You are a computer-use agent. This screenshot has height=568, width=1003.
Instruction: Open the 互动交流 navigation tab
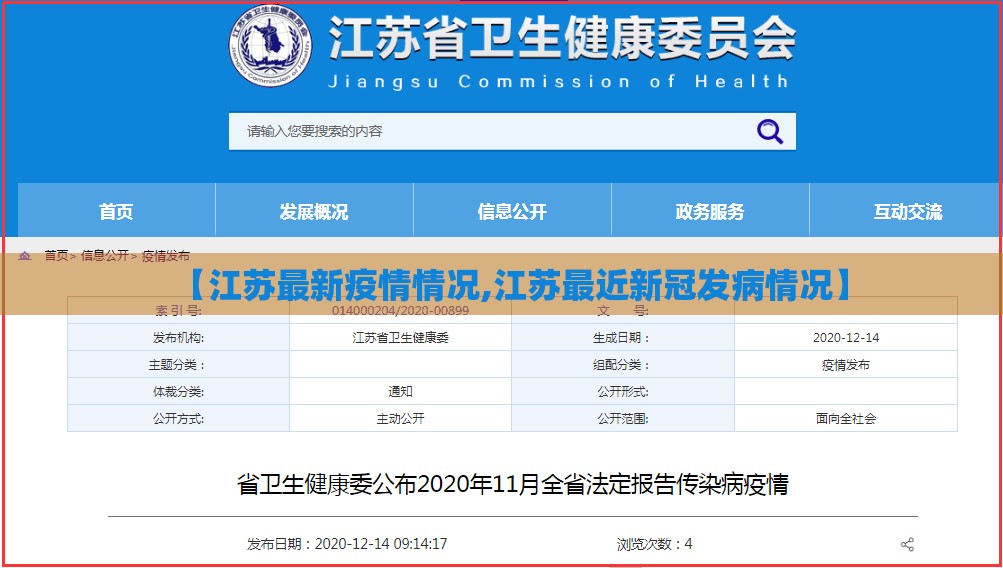(908, 211)
